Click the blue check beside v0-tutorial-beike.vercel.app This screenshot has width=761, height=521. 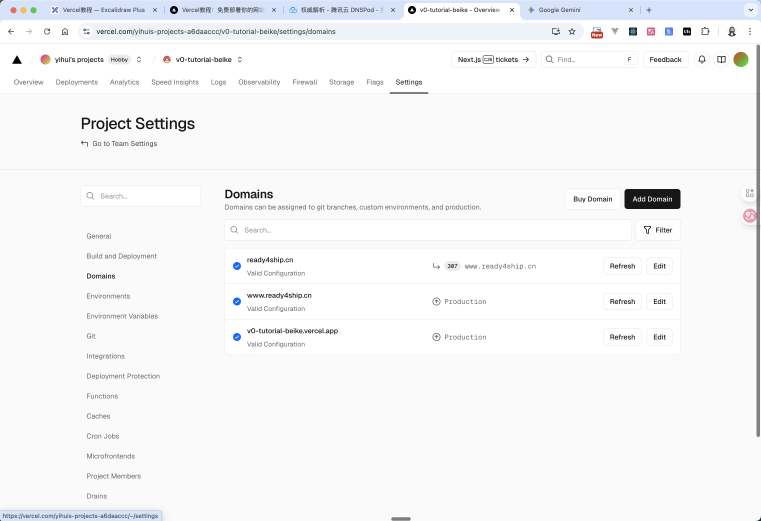[237, 337]
